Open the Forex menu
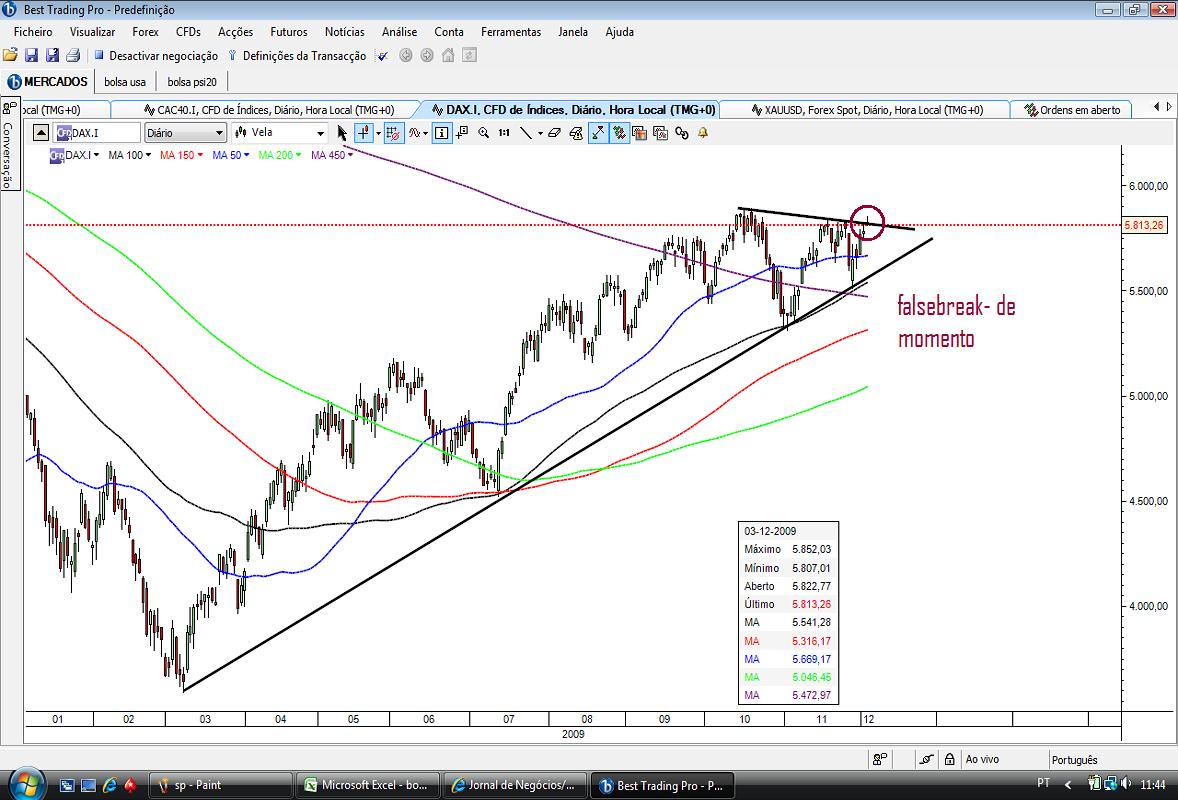The width and height of the screenshot is (1178, 800). (145, 32)
